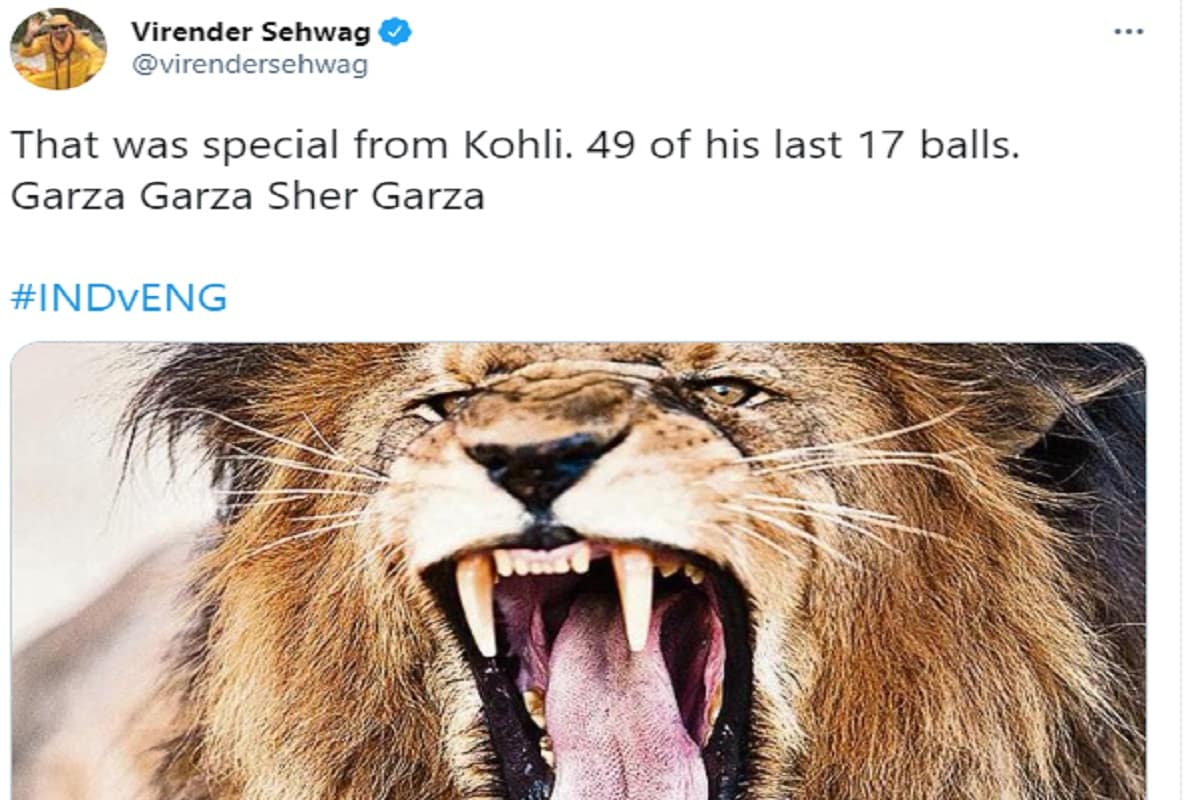Click the blue verified badge
This screenshot has width=1200, height=800.
click(x=396, y=32)
